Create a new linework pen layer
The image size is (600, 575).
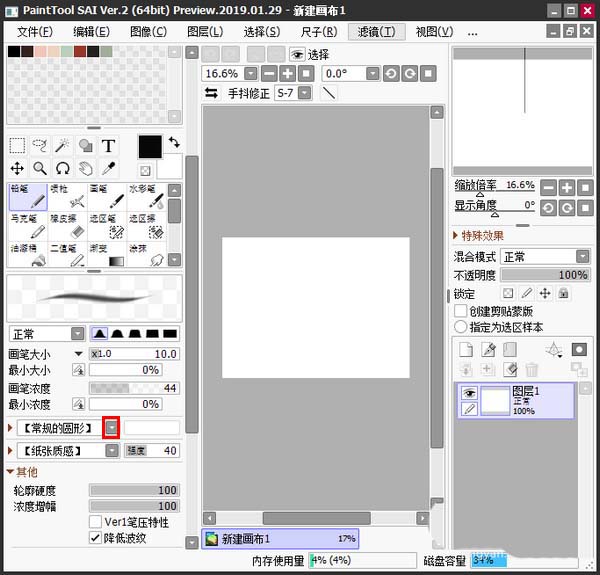click(x=488, y=349)
